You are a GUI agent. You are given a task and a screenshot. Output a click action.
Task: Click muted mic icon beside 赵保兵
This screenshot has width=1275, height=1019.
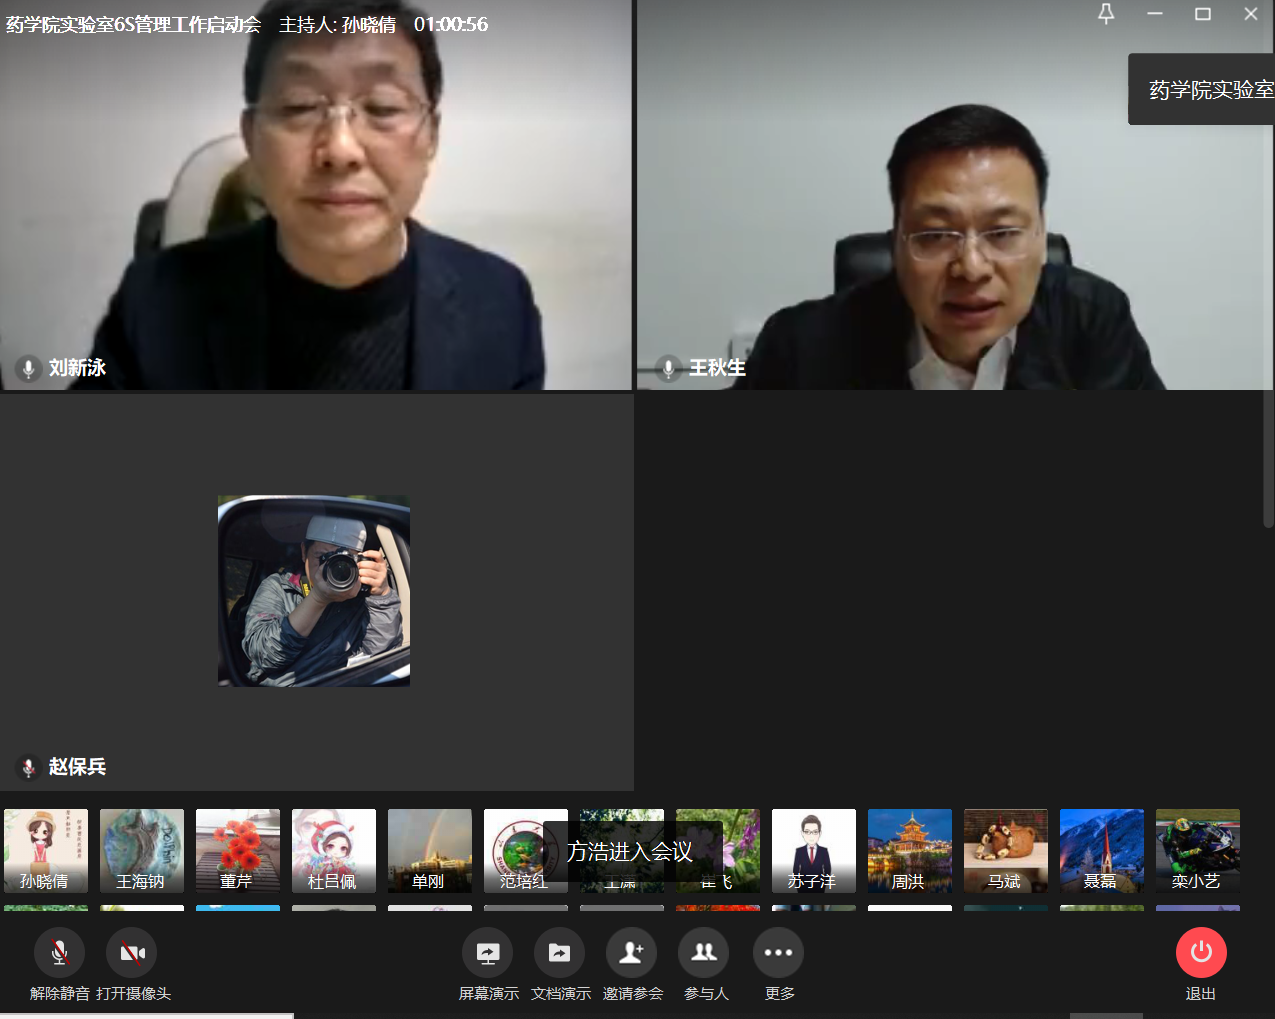coord(29,767)
